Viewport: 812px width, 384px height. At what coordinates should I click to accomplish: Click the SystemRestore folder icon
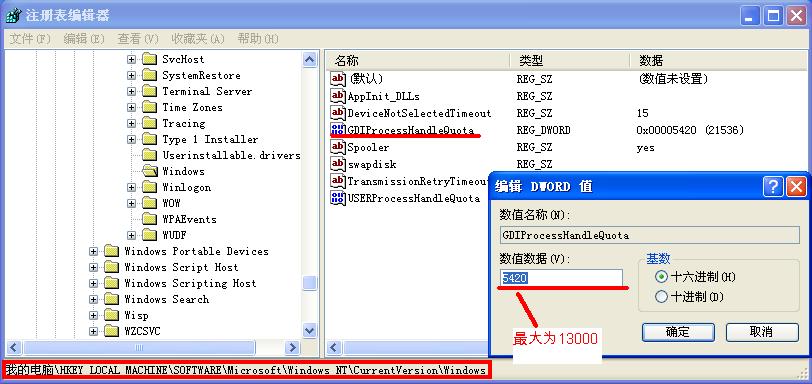150,75
